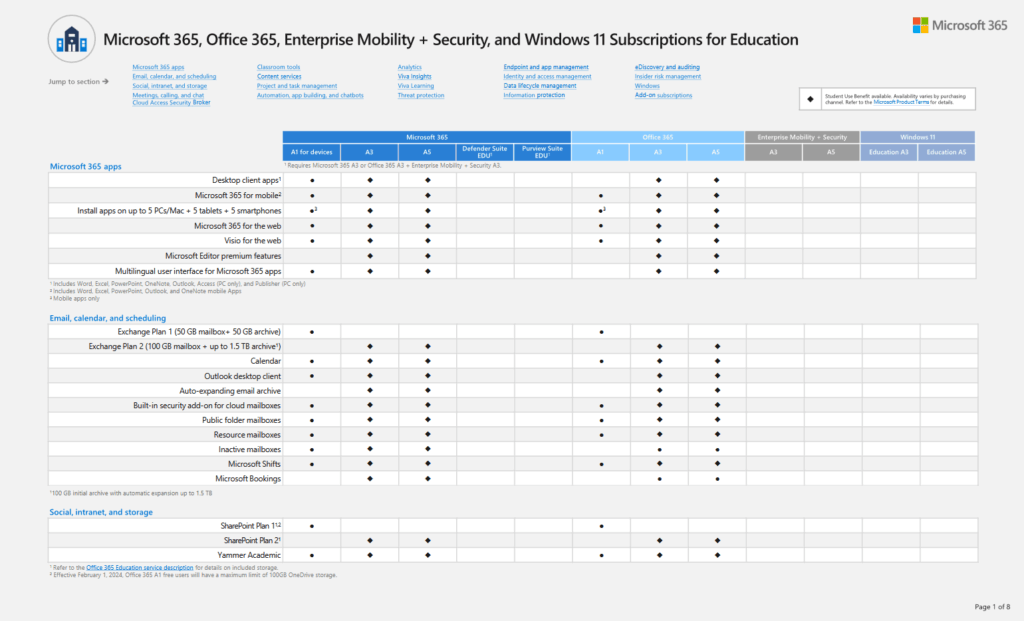Screen dimensions: 1024x621
Task: Click the Windows 11 table group header
Action: [x=918, y=137]
